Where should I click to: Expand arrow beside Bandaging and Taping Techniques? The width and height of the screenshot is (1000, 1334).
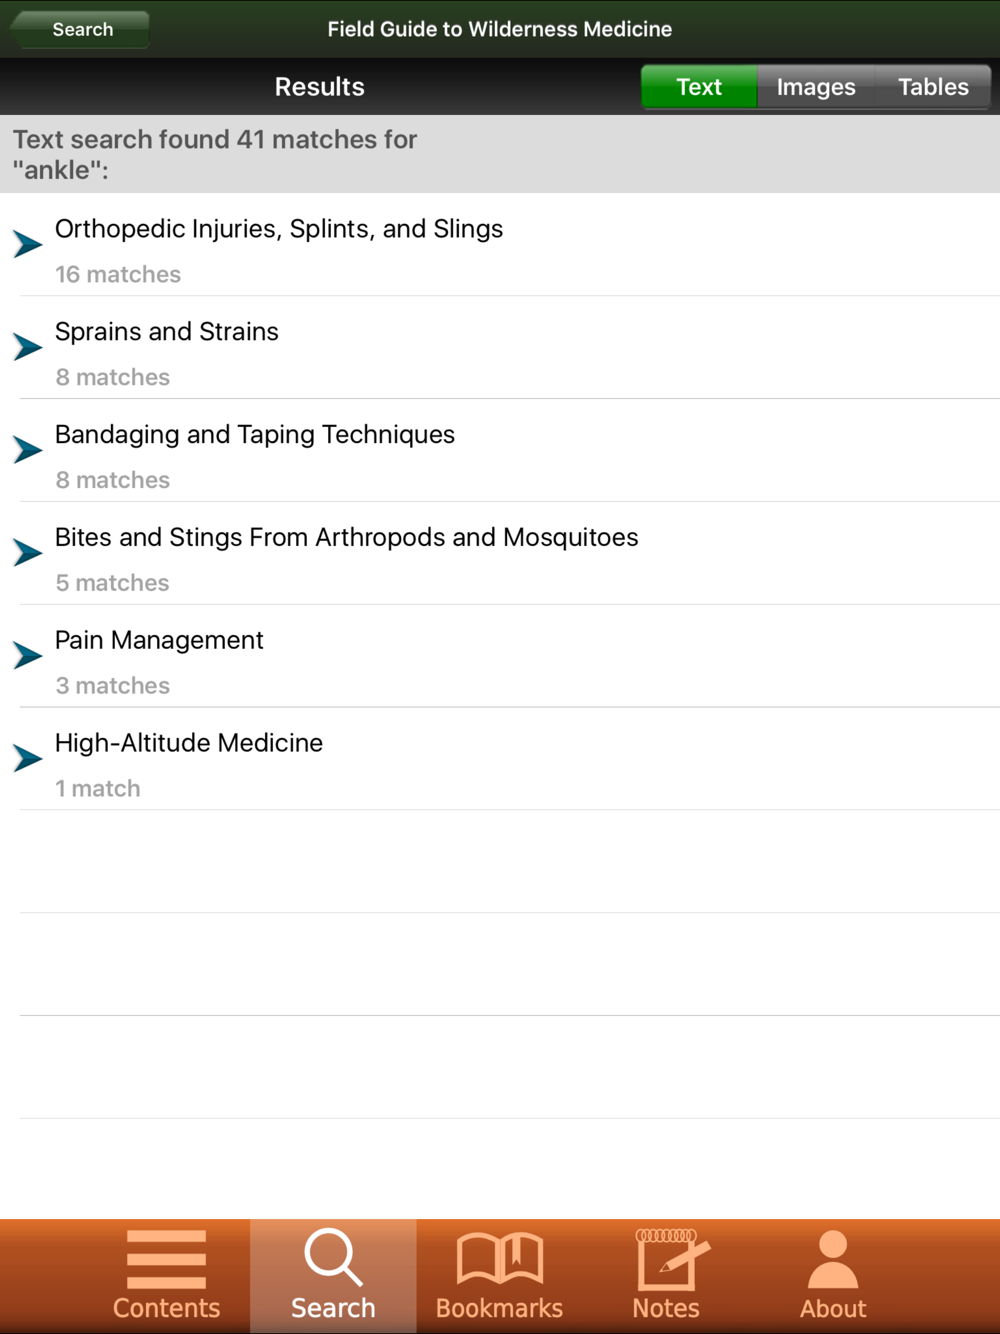click(x=28, y=449)
